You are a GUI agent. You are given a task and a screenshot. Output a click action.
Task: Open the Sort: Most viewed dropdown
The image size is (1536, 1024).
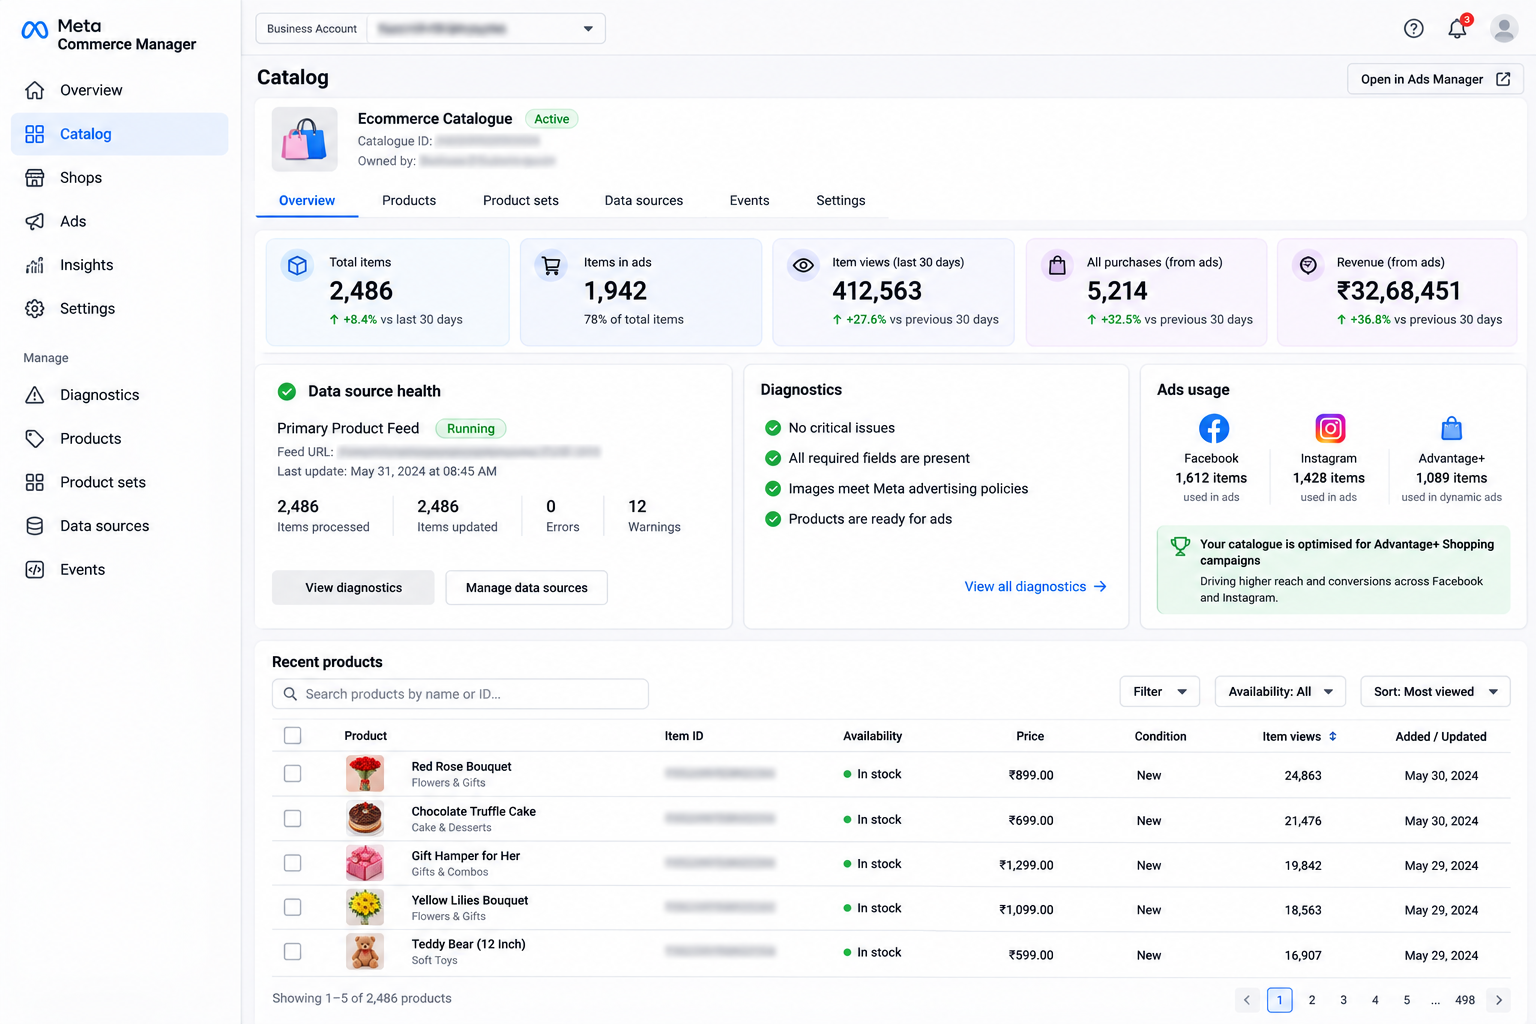(1435, 692)
